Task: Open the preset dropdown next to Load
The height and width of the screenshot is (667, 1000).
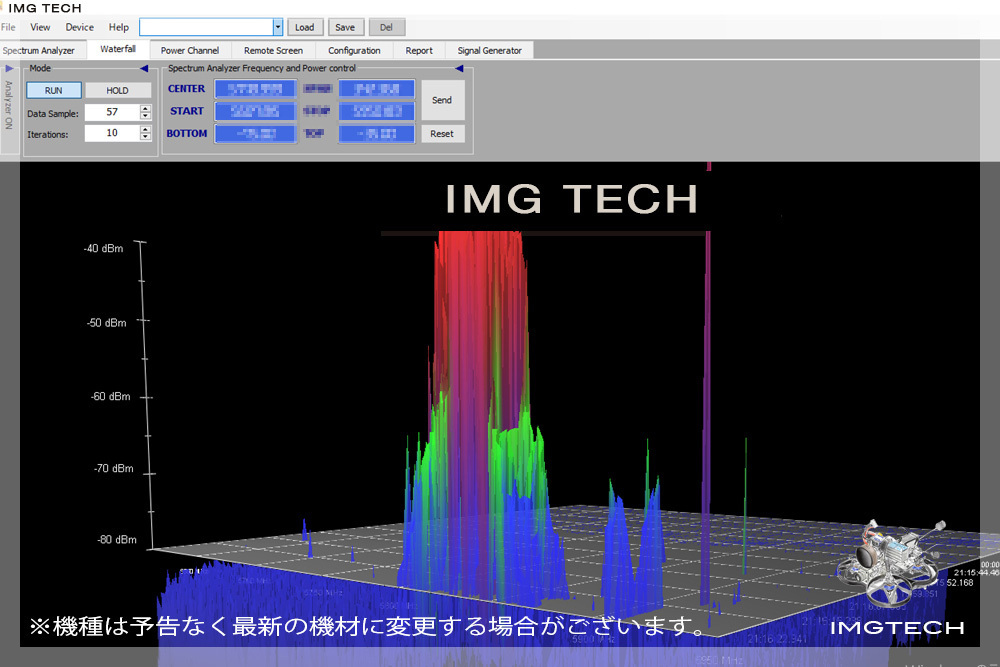Action: point(277,27)
